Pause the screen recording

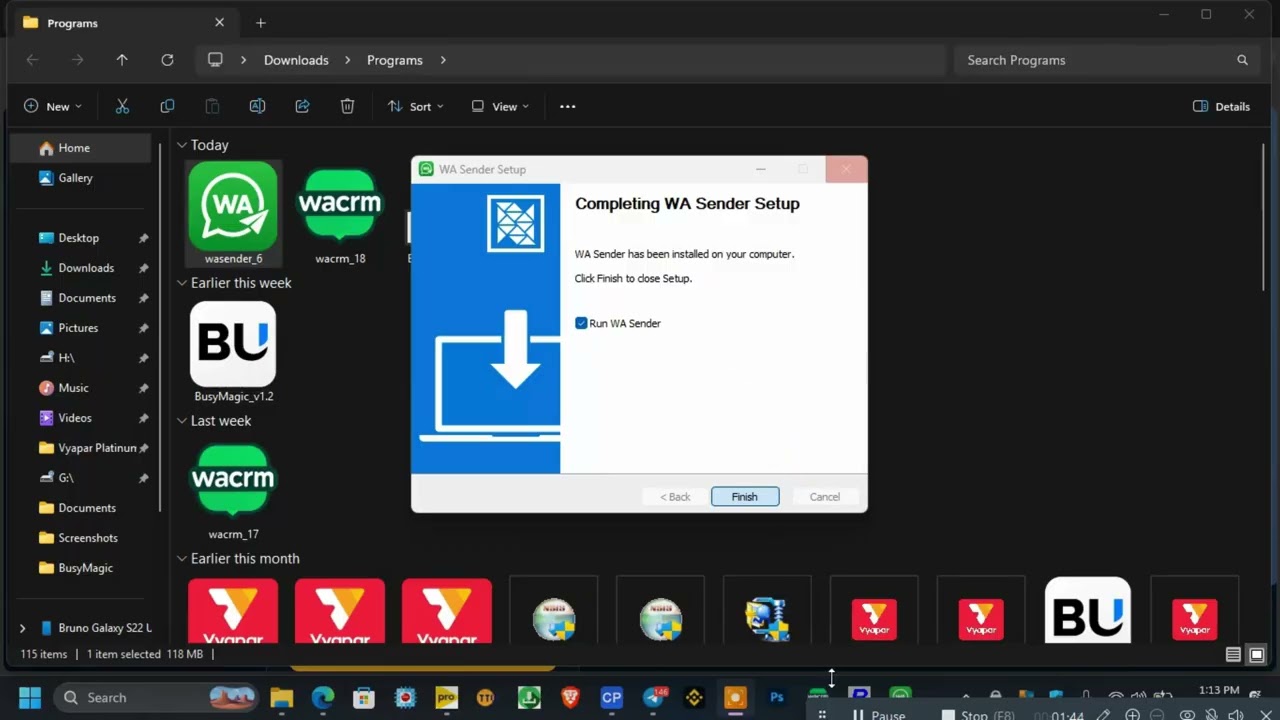(878, 714)
